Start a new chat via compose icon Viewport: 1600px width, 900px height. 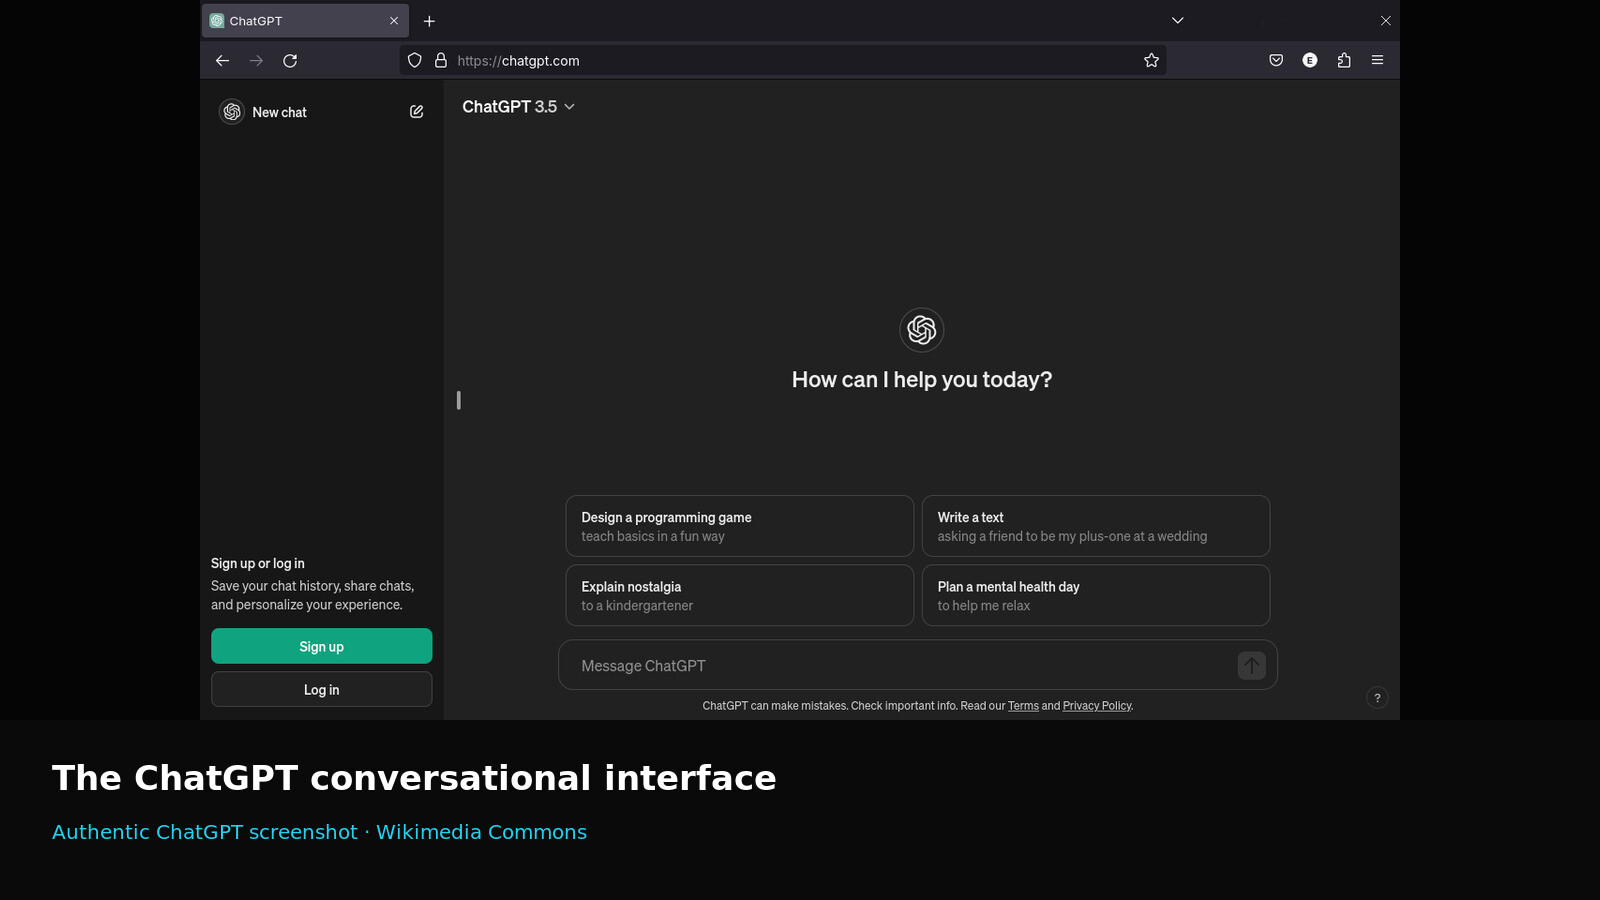pyautogui.click(x=416, y=112)
